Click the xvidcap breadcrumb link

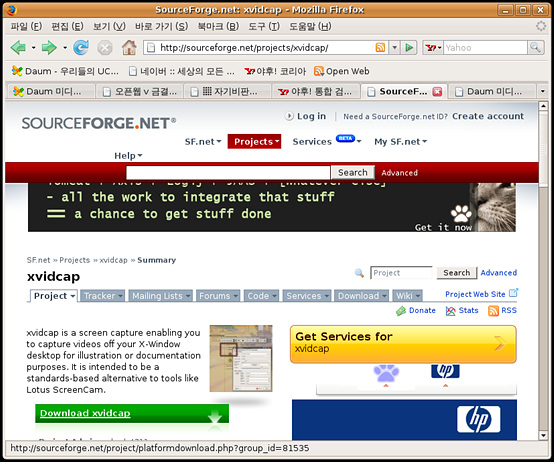click(x=113, y=260)
